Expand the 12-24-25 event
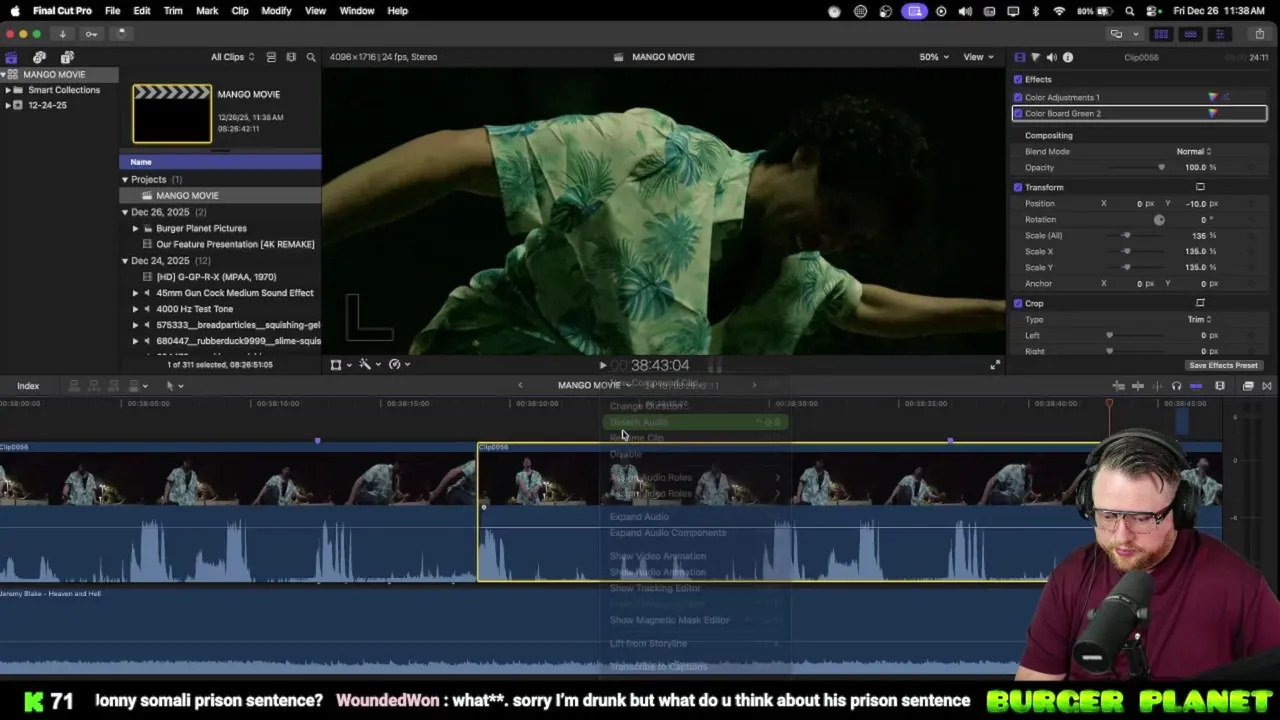This screenshot has width=1280, height=720. coord(8,105)
